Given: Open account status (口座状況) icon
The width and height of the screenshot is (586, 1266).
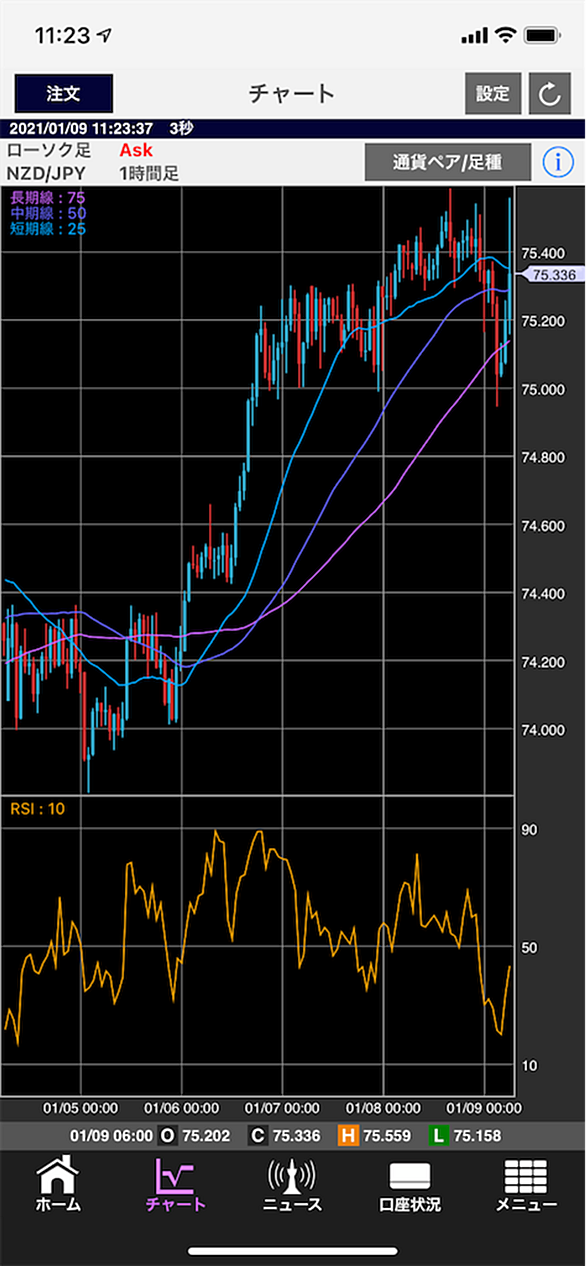Looking at the screenshot, I should pos(409,1185).
